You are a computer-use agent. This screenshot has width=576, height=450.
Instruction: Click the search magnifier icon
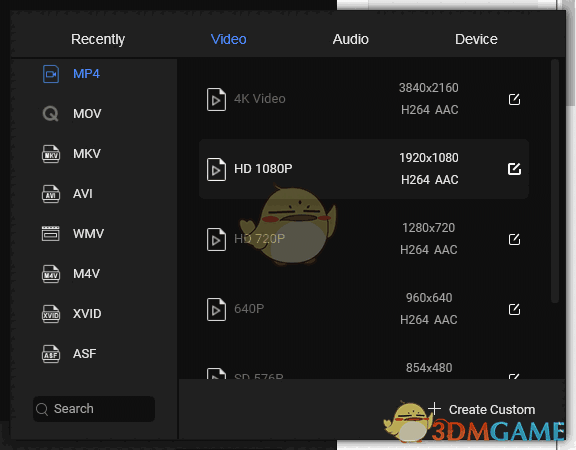[42, 409]
